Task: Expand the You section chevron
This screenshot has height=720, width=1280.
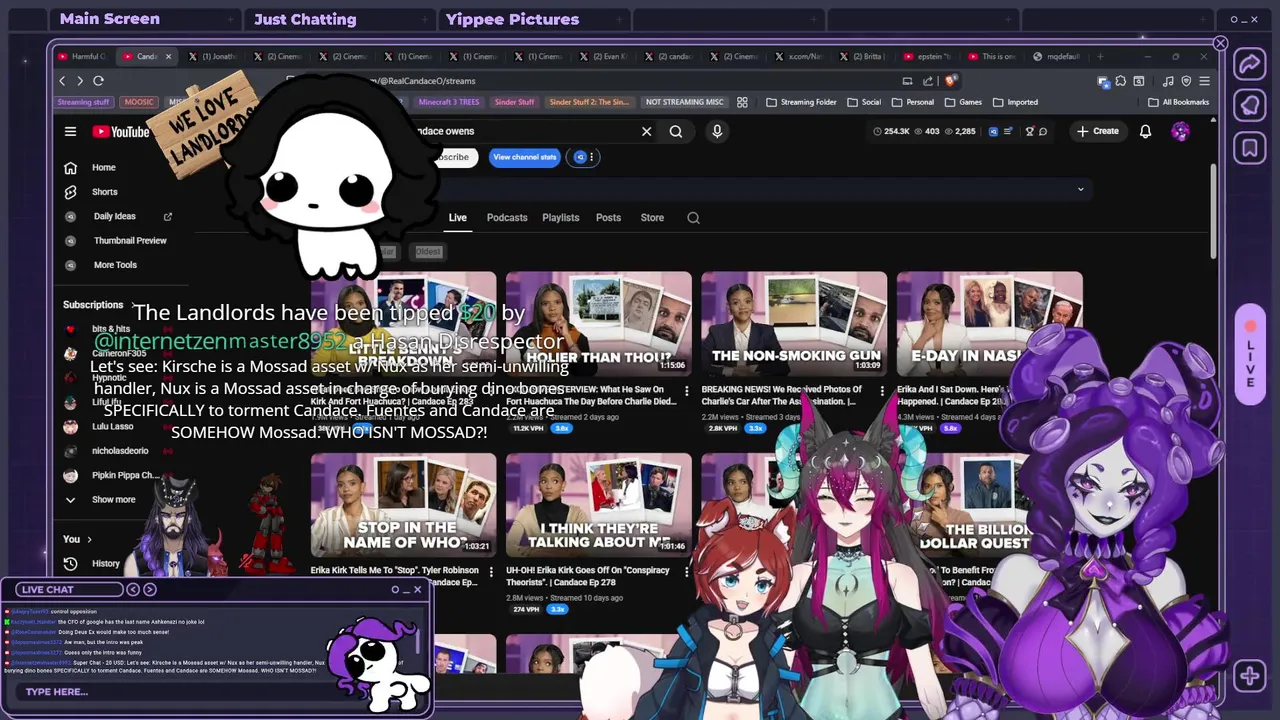Action: coord(89,540)
